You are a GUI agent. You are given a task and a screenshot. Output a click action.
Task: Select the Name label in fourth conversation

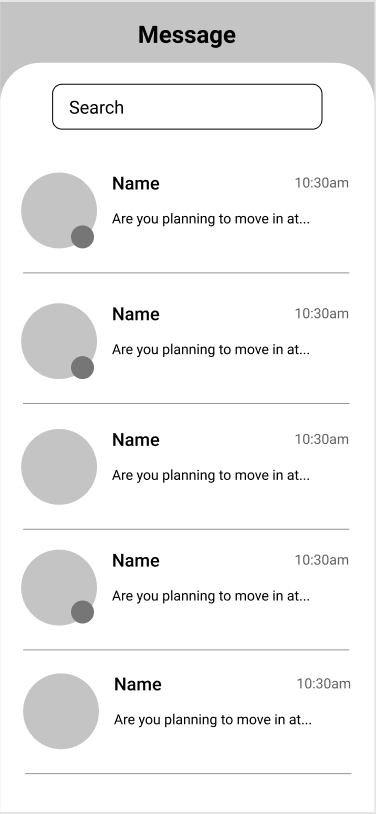(x=136, y=561)
